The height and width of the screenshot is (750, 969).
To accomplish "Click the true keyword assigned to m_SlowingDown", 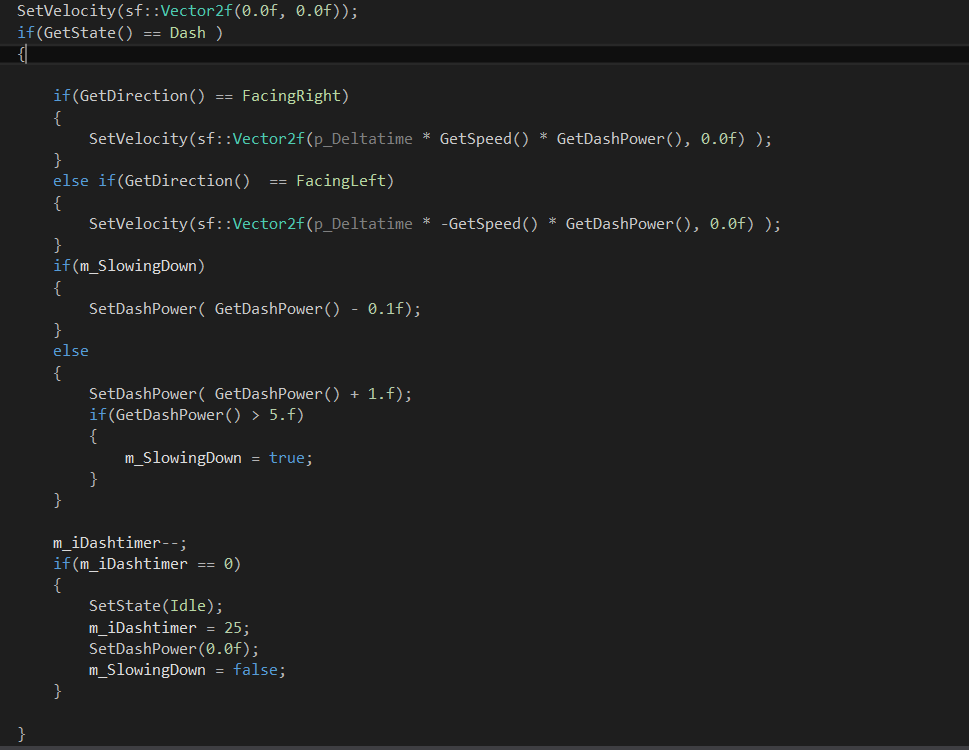I will [286, 457].
